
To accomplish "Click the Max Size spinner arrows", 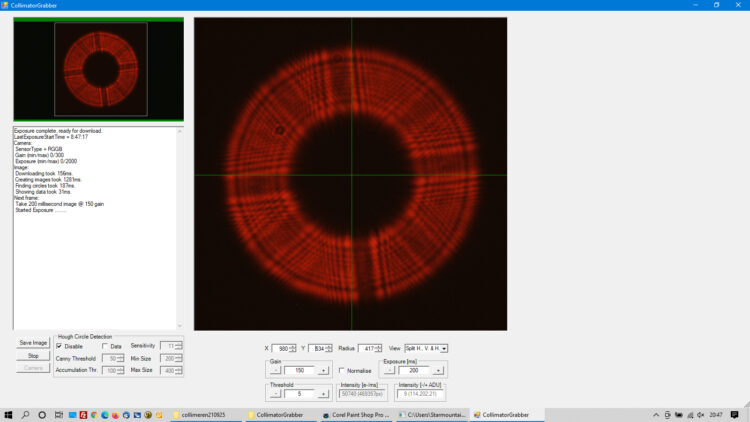I will click(x=178, y=370).
